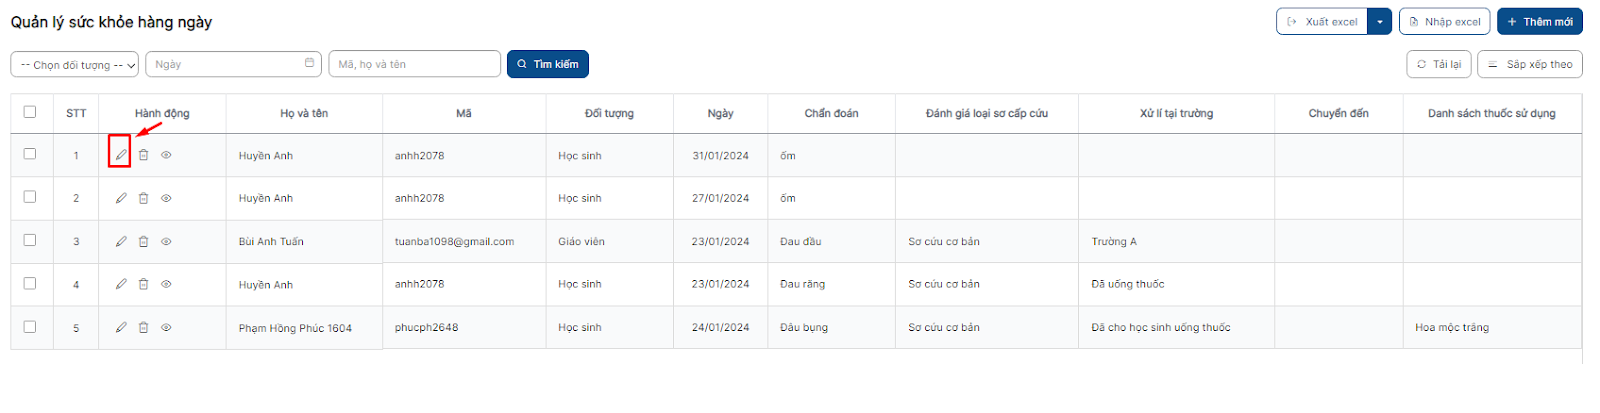View row 1 details with eye icon

point(166,155)
